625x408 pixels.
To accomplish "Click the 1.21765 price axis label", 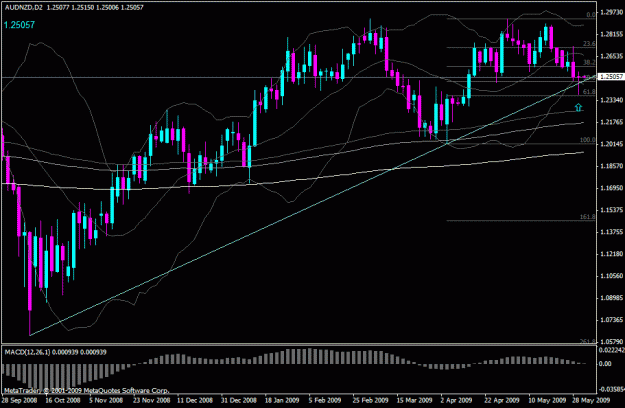I will 611,122.
